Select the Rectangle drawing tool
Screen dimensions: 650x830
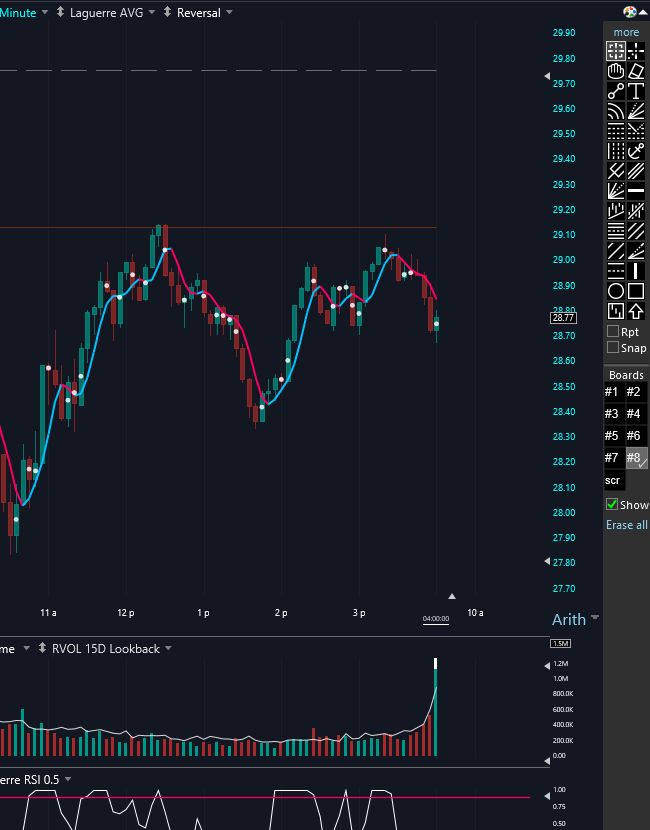(x=634, y=290)
